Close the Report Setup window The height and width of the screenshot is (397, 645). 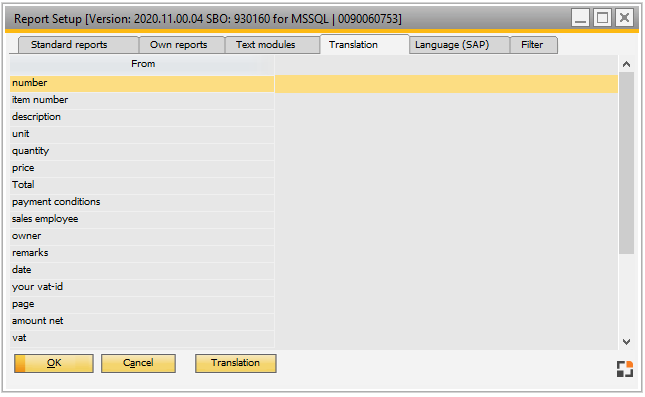tap(624, 18)
